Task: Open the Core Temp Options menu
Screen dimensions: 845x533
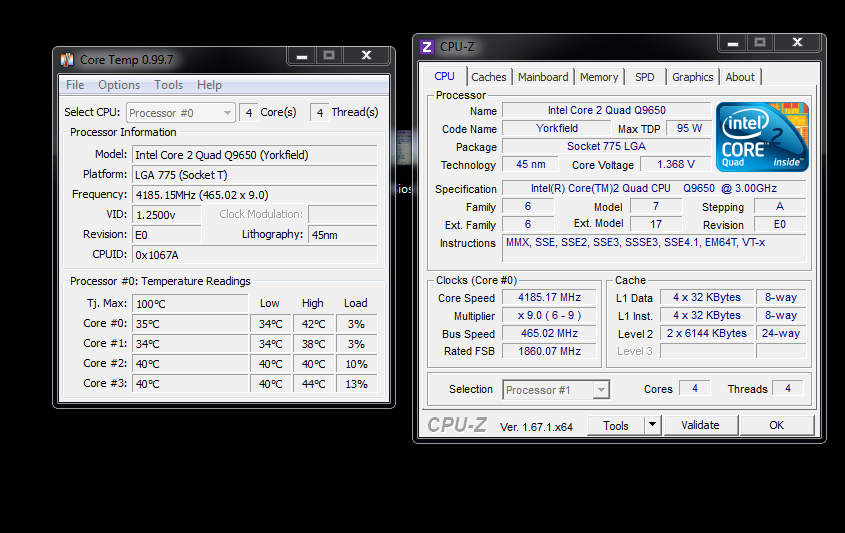Action: pos(119,85)
